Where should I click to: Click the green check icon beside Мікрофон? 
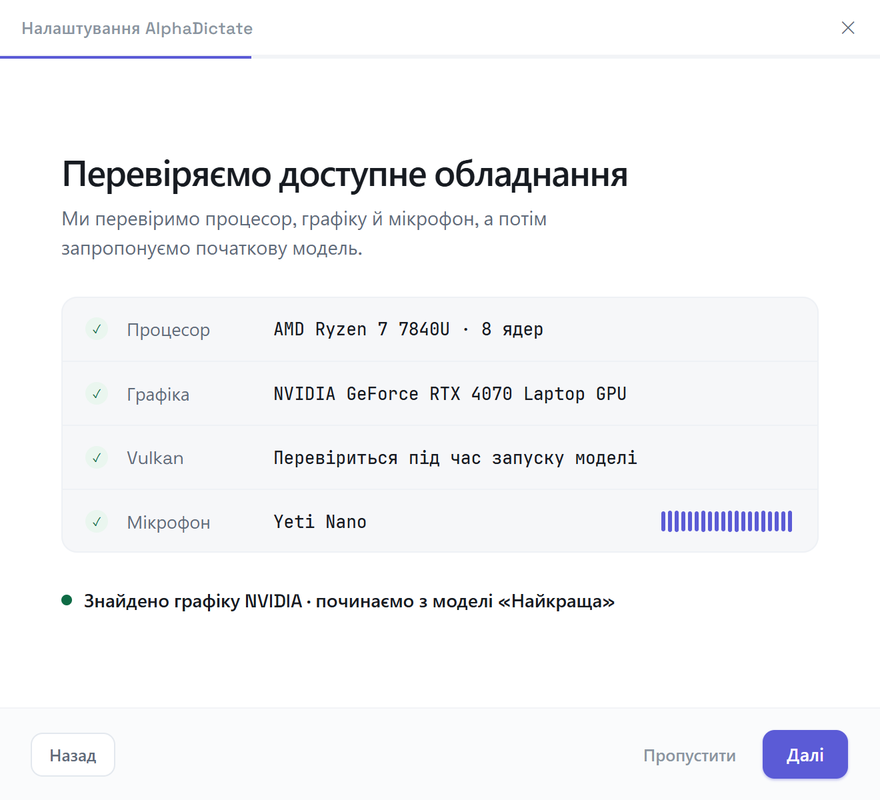[x=97, y=522]
